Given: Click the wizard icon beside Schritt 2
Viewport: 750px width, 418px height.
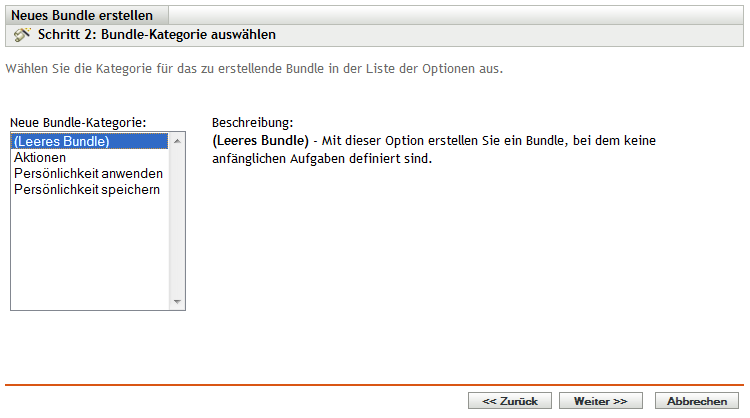Looking at the screenshot, I should (x=22, y=35).
